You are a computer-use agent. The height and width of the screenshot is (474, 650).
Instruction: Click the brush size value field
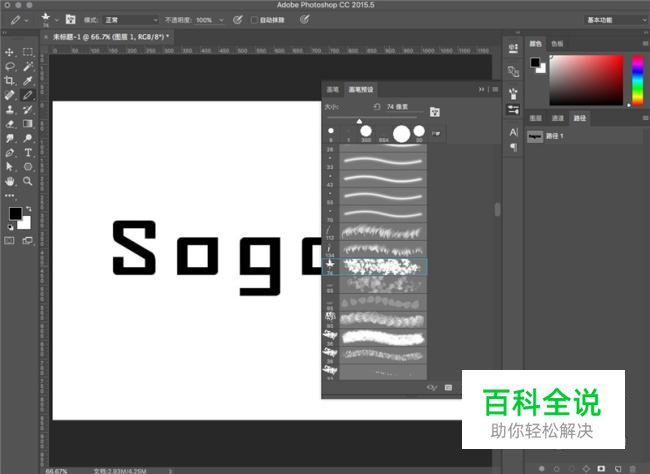click(x=402, y=107)
